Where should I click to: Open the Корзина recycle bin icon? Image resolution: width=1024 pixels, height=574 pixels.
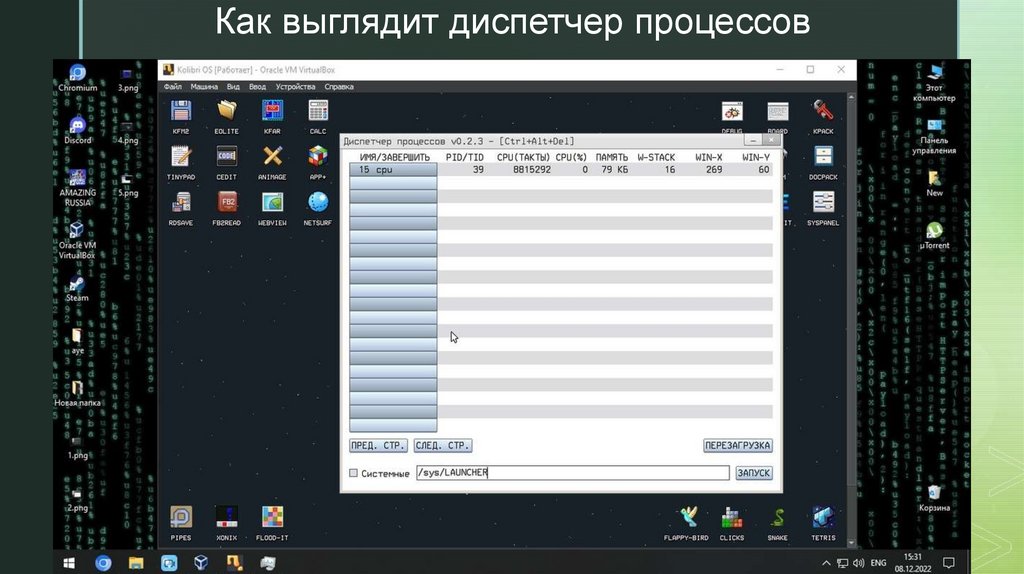click(x=935, y=493)
